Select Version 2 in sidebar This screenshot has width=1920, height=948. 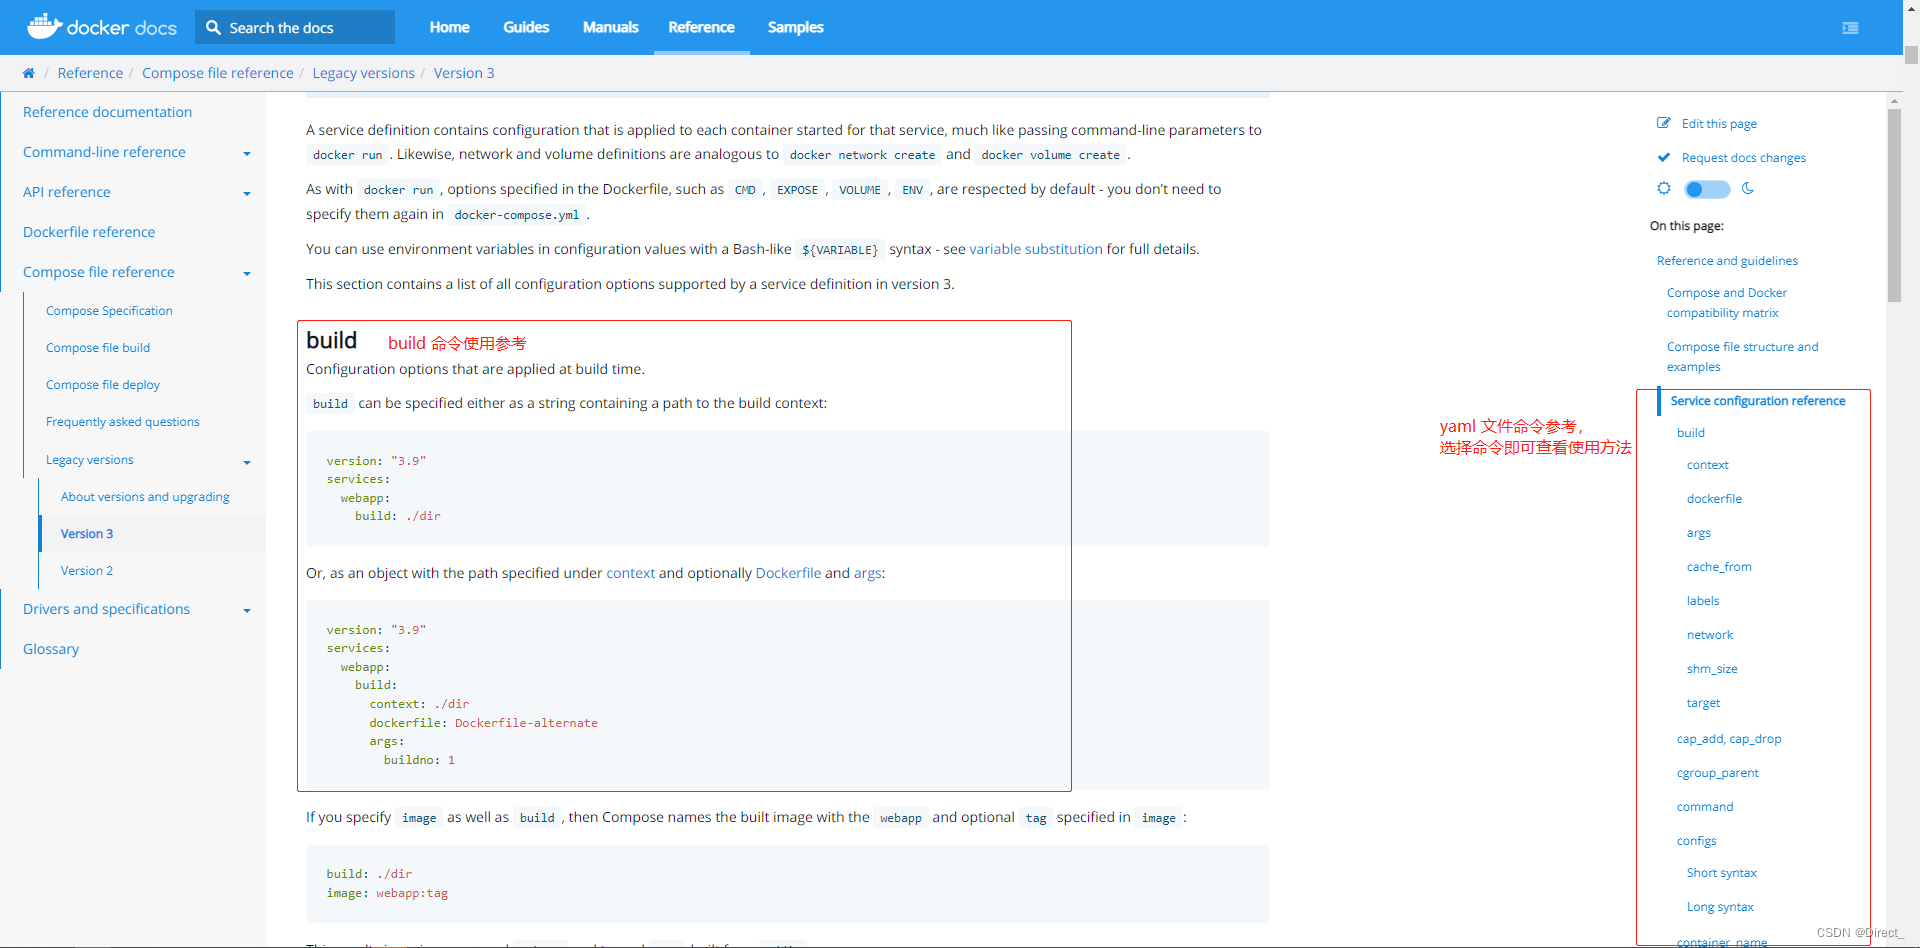[x=87, y=571]
